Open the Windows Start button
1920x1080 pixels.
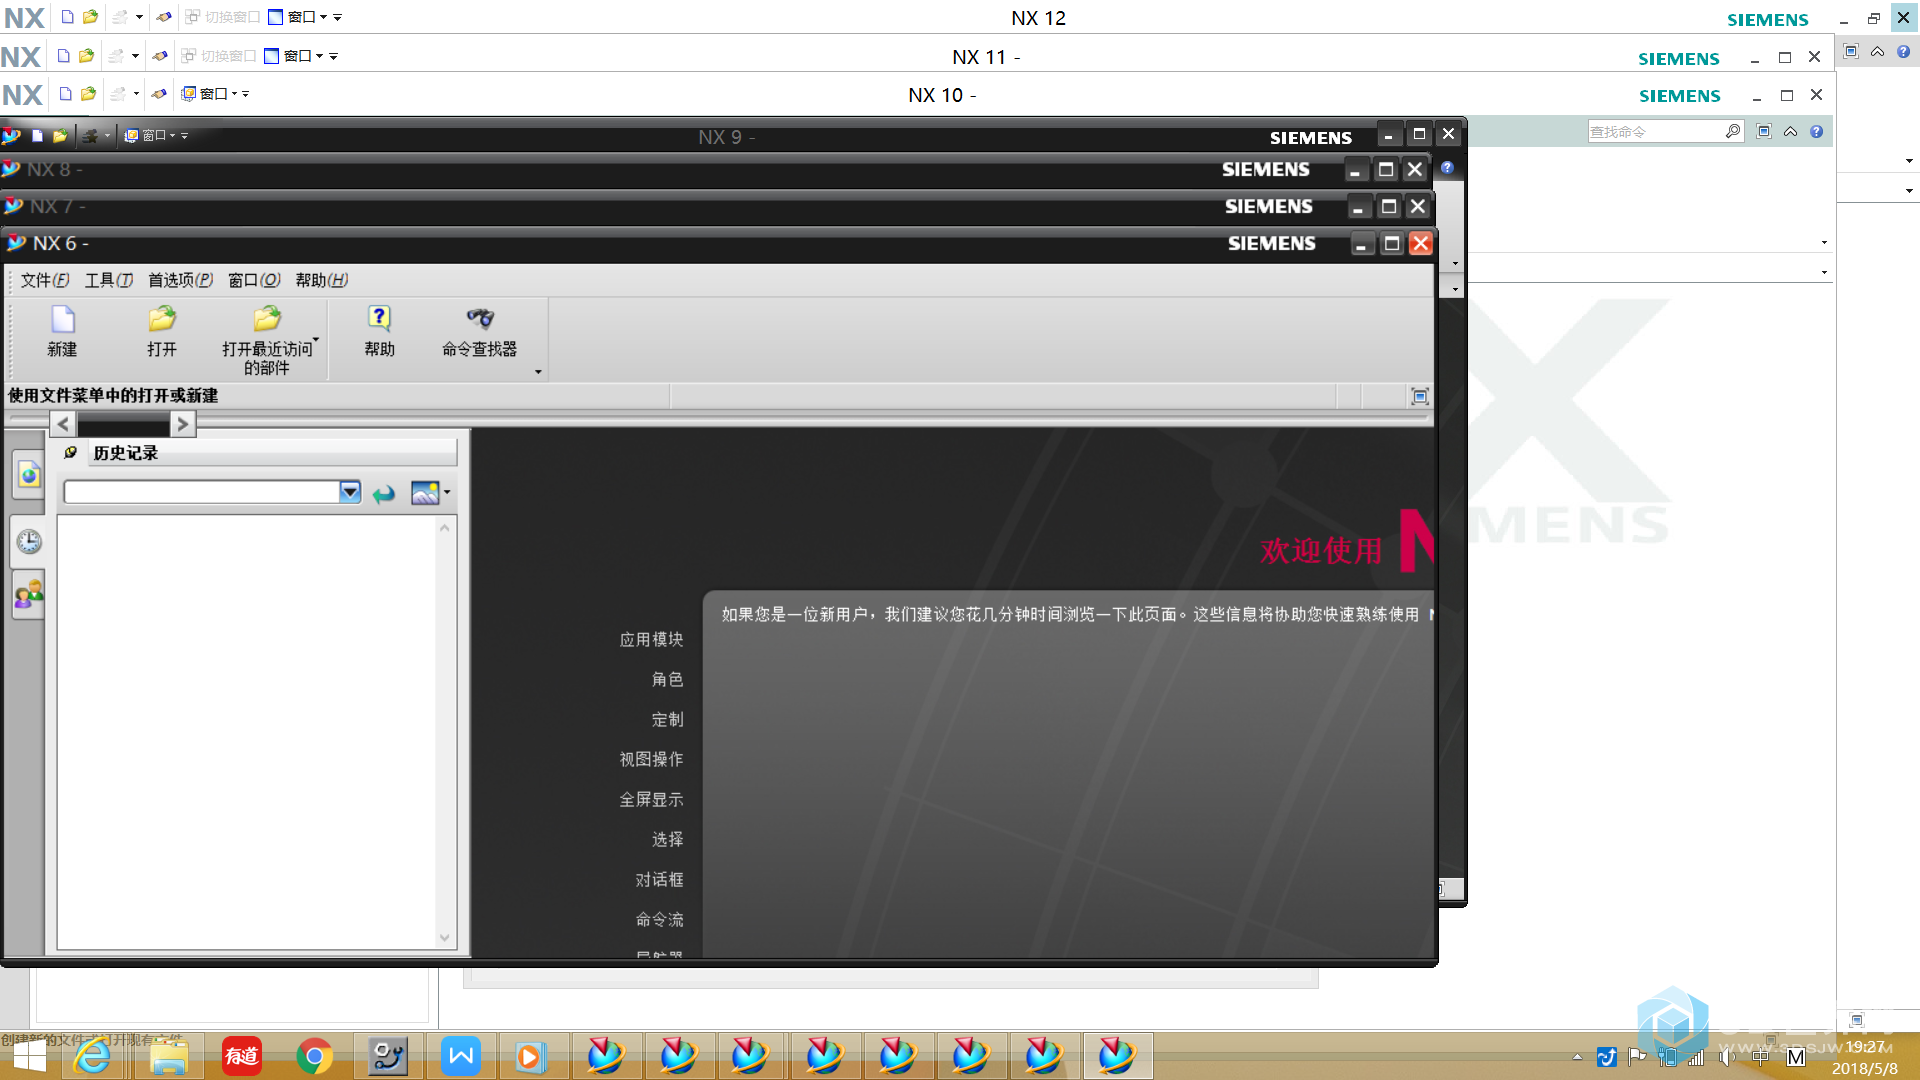click(29, 1056)
